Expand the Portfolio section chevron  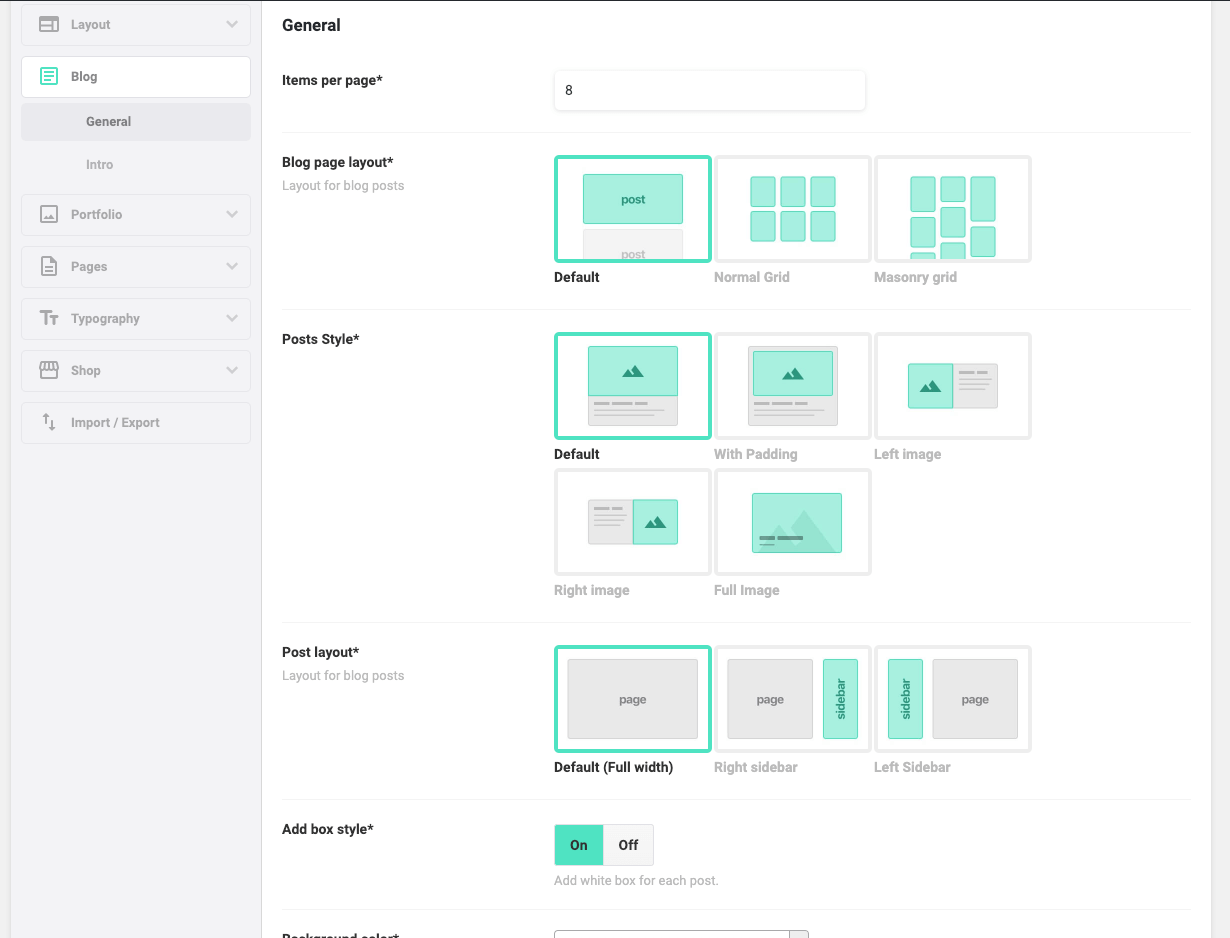(x=232, y=214)
